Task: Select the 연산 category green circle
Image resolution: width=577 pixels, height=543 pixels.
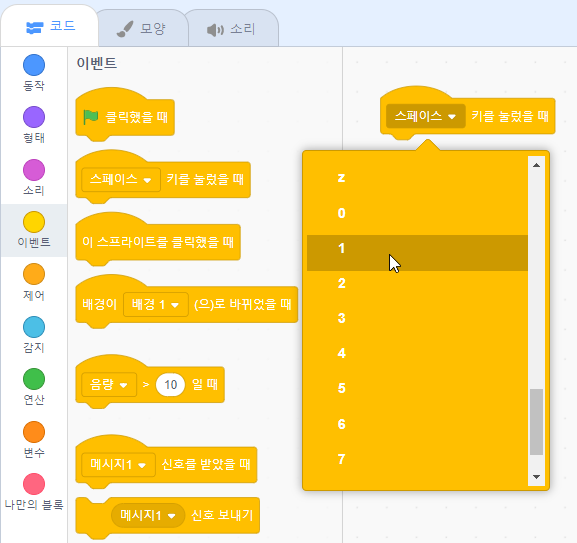Action: (34, 379)
